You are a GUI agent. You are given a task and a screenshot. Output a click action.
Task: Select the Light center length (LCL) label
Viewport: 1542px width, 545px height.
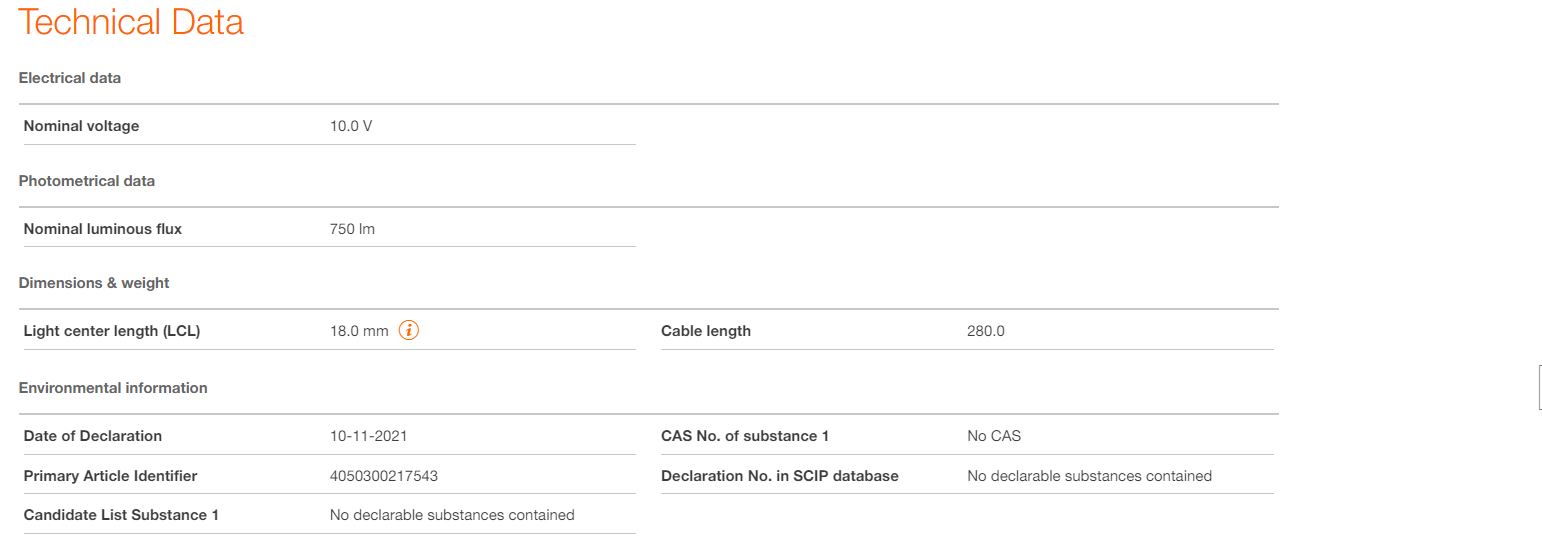(112, 331)
